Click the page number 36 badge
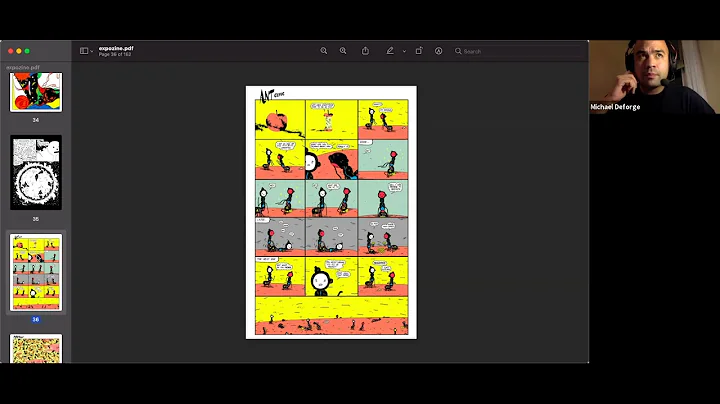Viewport: 720px width, 404px height. tap(36, 320)
